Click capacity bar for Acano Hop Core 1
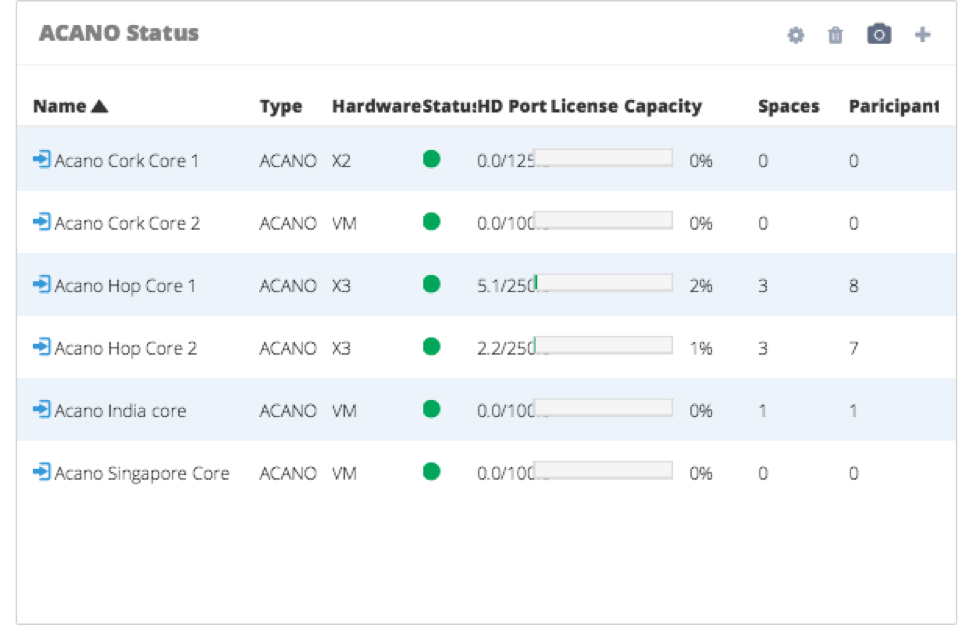 [x=603, y=283]
